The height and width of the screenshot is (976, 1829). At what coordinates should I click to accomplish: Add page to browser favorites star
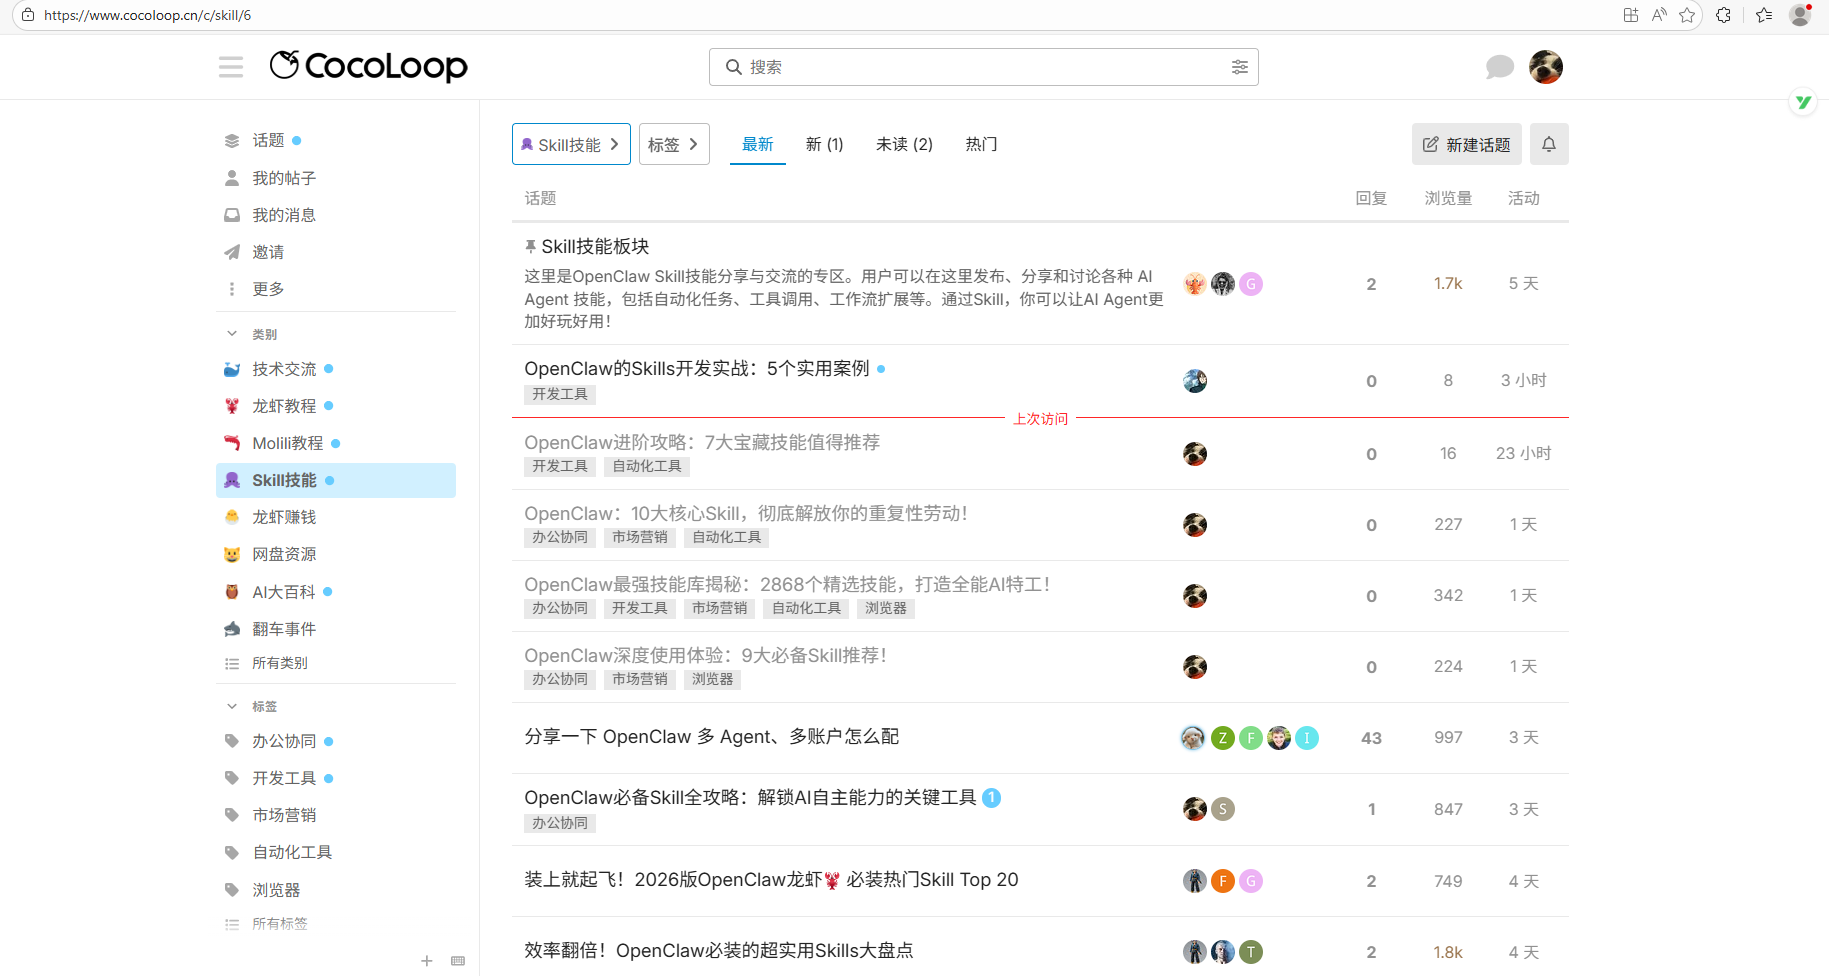click(x=1687, y=15)
